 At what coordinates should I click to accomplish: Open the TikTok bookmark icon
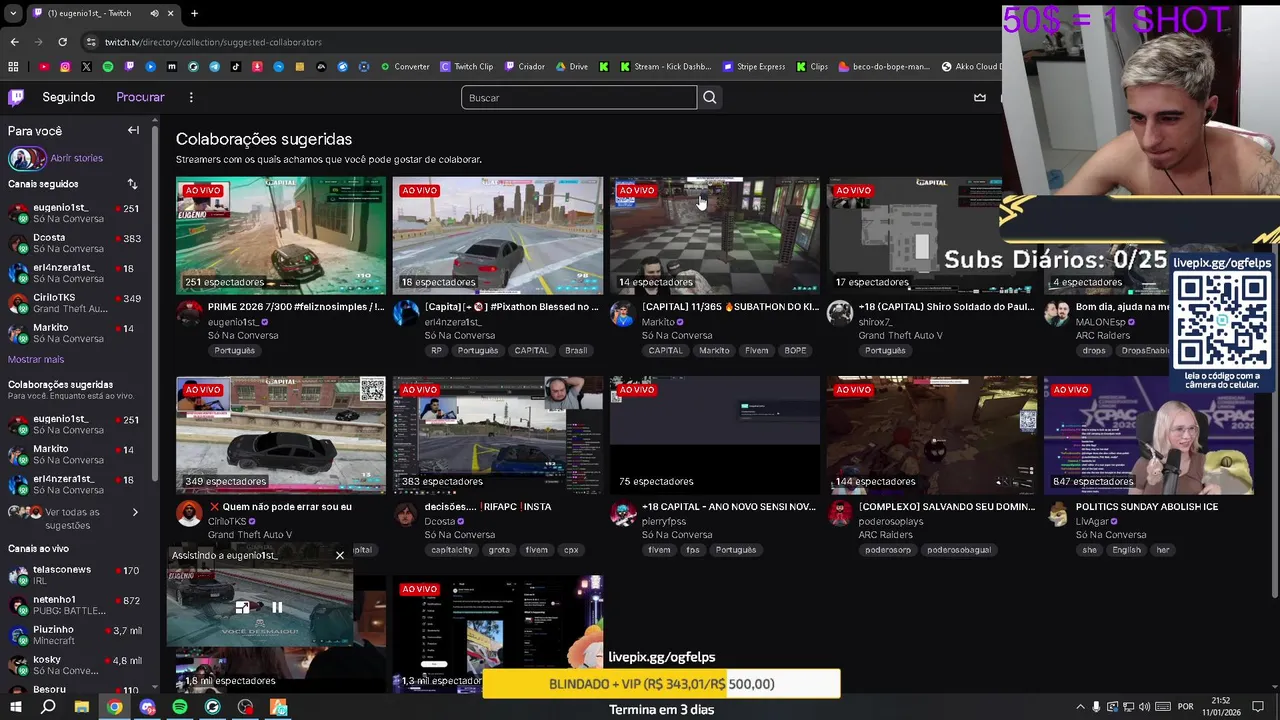click(x=236, y=67)
